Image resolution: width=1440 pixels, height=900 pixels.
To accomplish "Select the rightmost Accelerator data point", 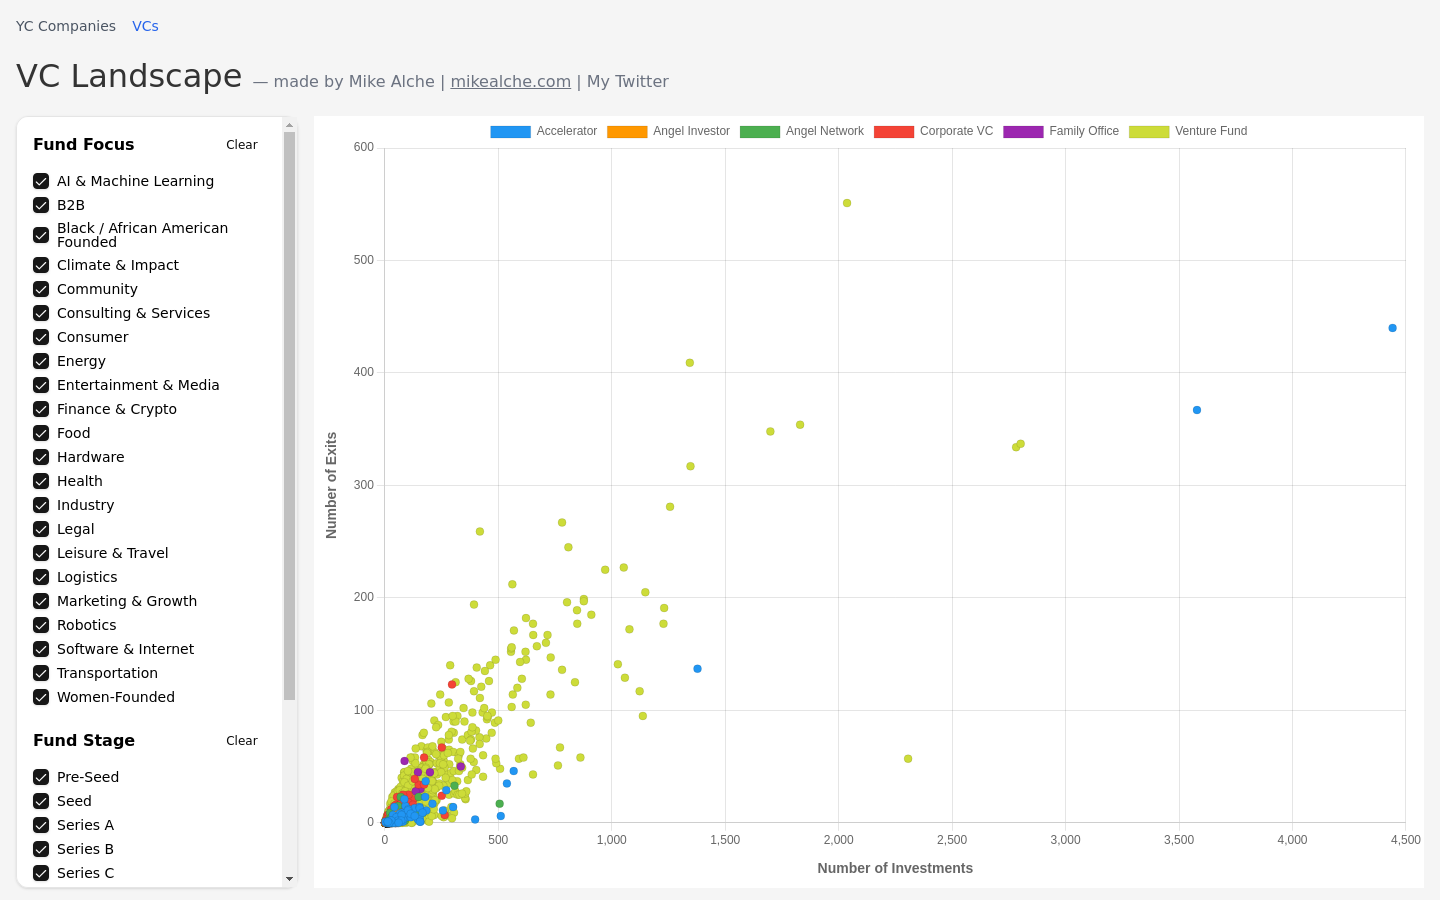I will [x=1392, y=328].
